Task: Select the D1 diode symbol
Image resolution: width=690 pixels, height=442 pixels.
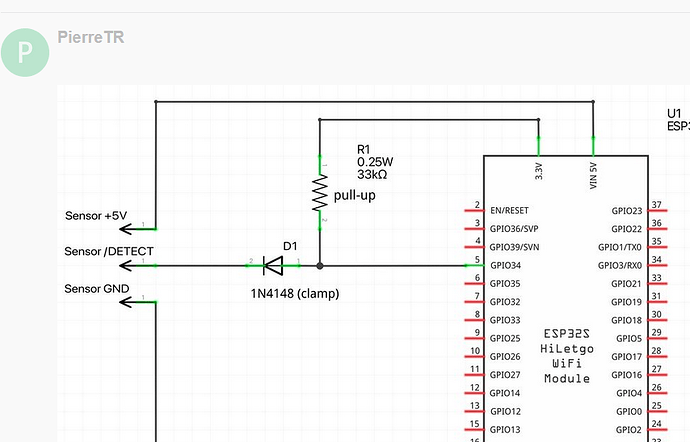Action: coord(273,265)
